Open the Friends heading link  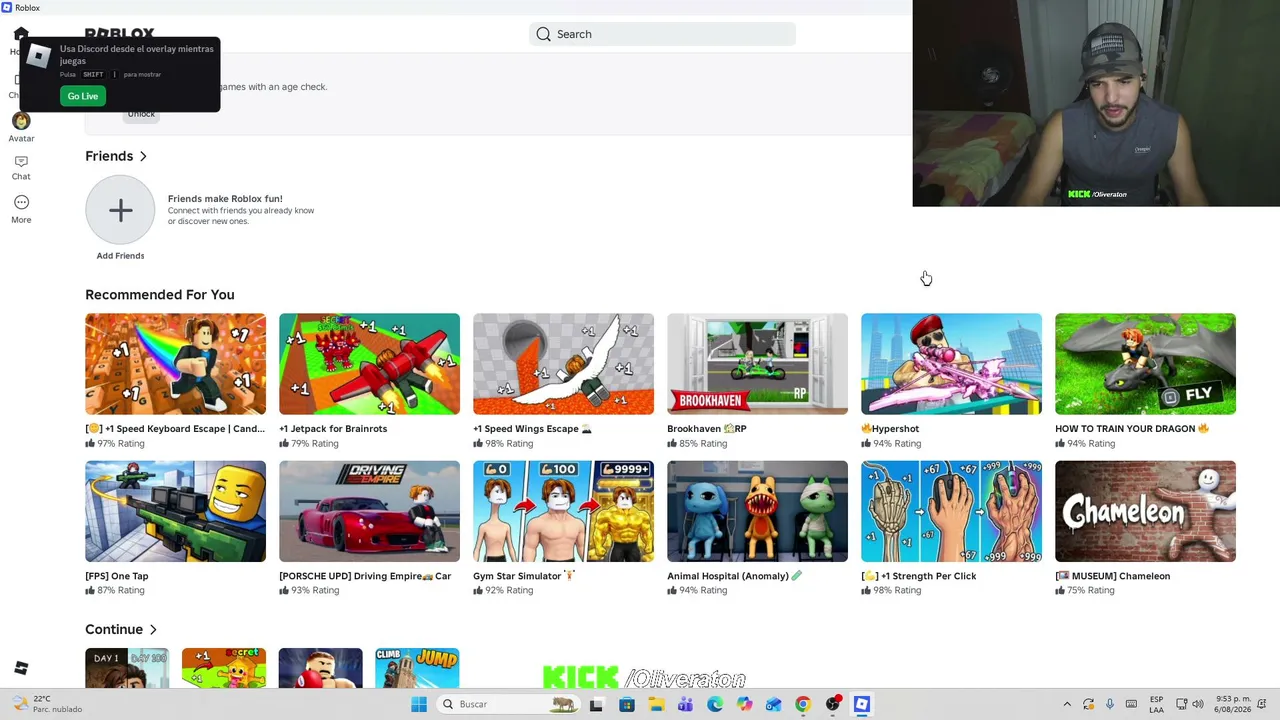coord(109,156)
